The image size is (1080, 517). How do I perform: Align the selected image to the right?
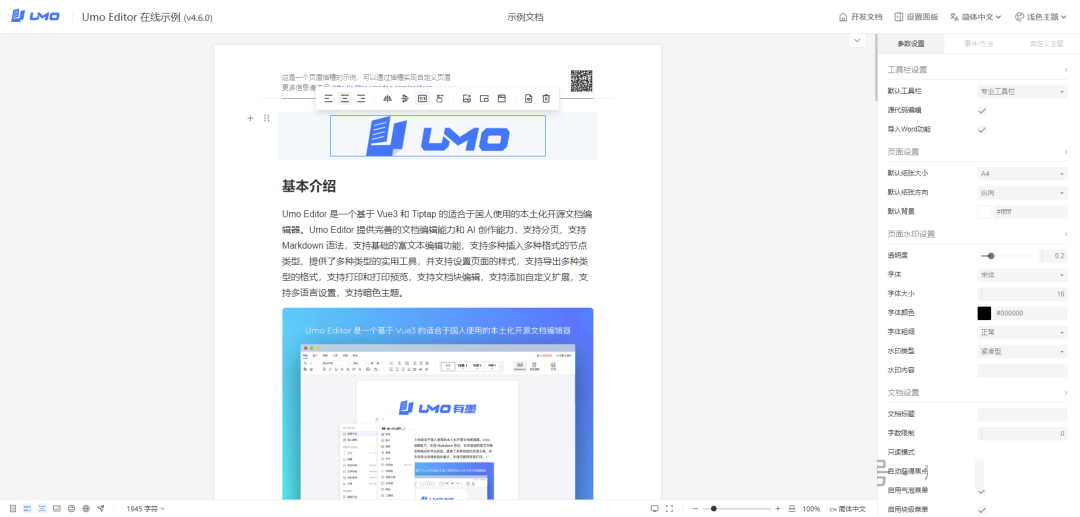[x=361, y=98]
